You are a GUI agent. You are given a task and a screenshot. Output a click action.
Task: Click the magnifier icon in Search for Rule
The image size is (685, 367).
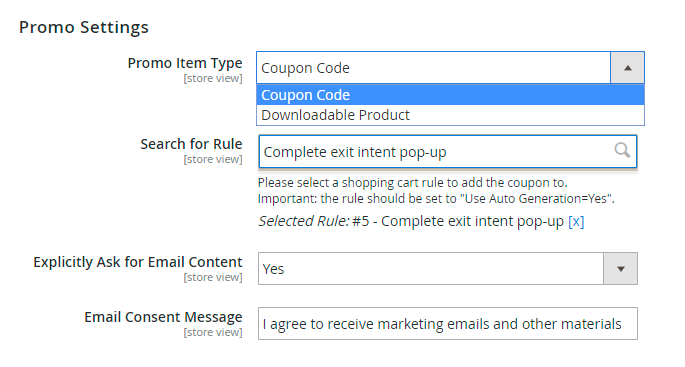622,150
